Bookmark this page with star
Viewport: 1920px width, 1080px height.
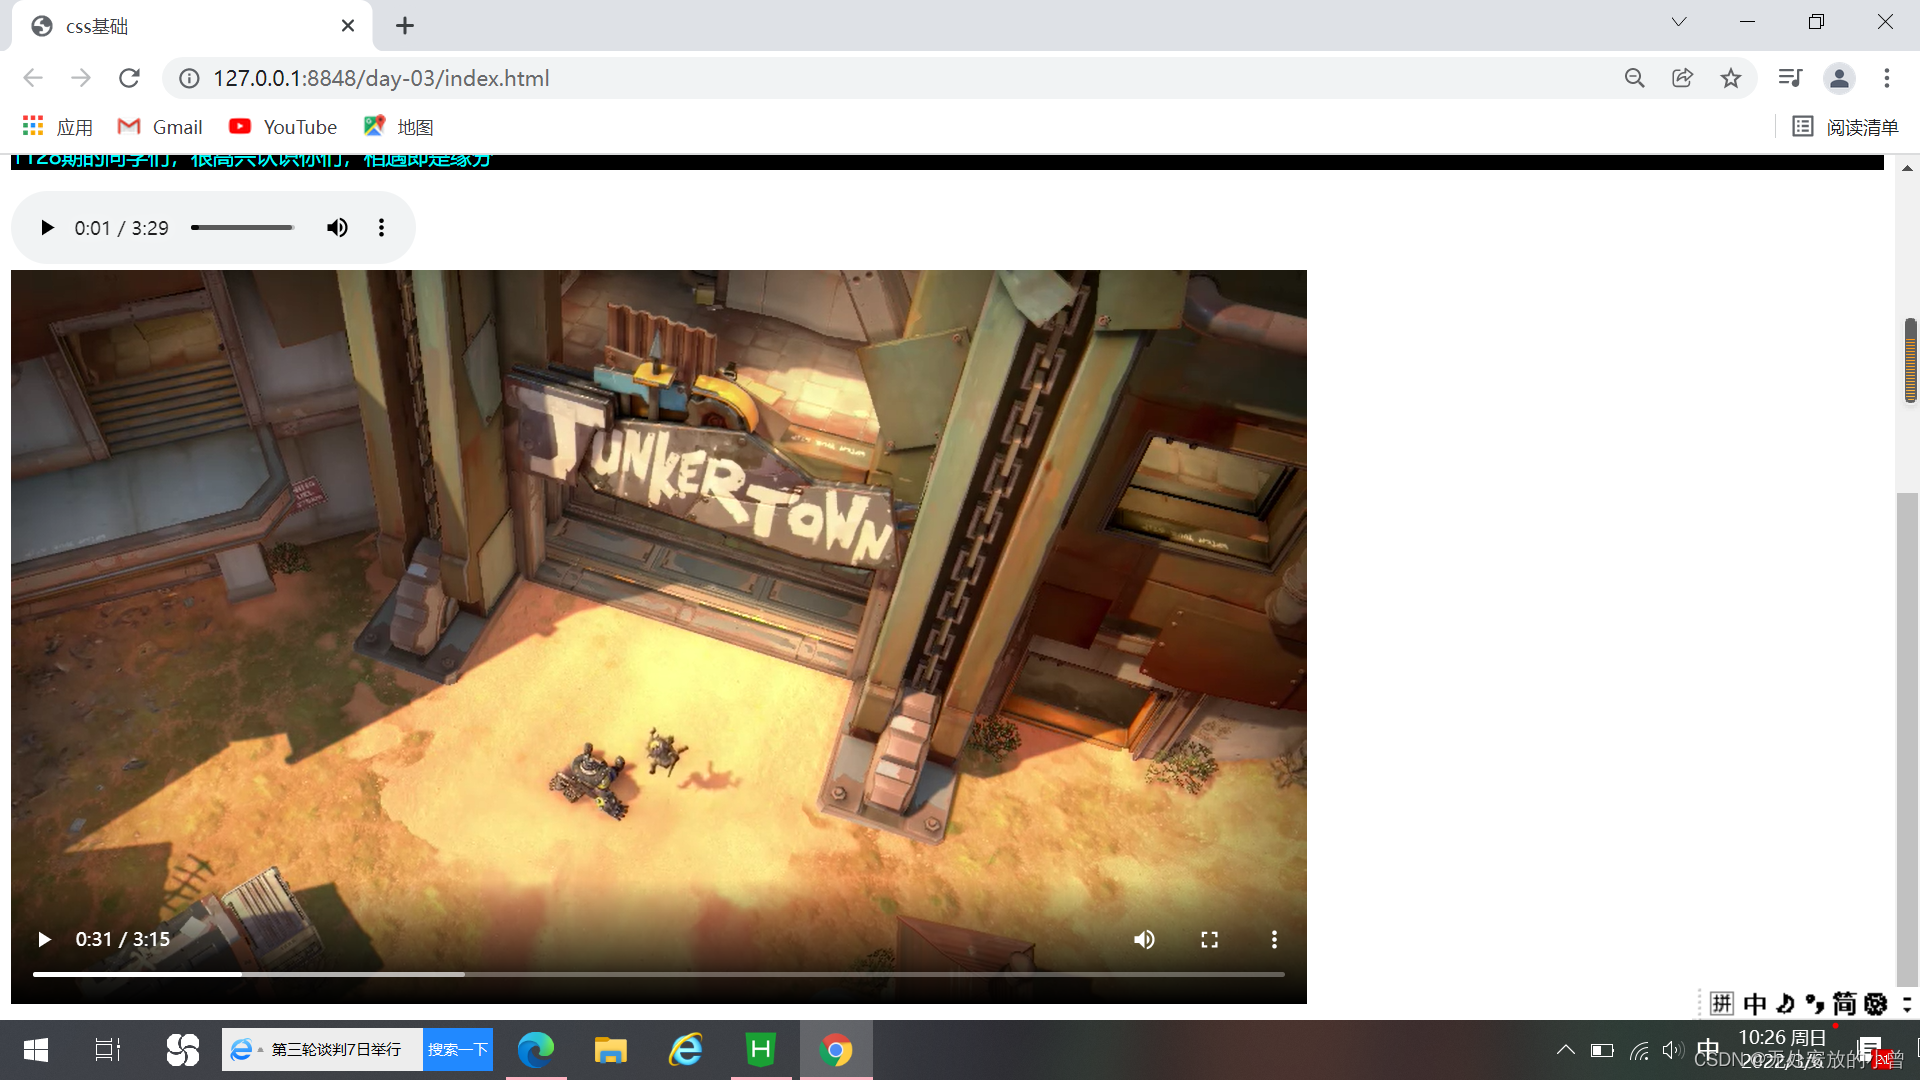point(1731,78)
